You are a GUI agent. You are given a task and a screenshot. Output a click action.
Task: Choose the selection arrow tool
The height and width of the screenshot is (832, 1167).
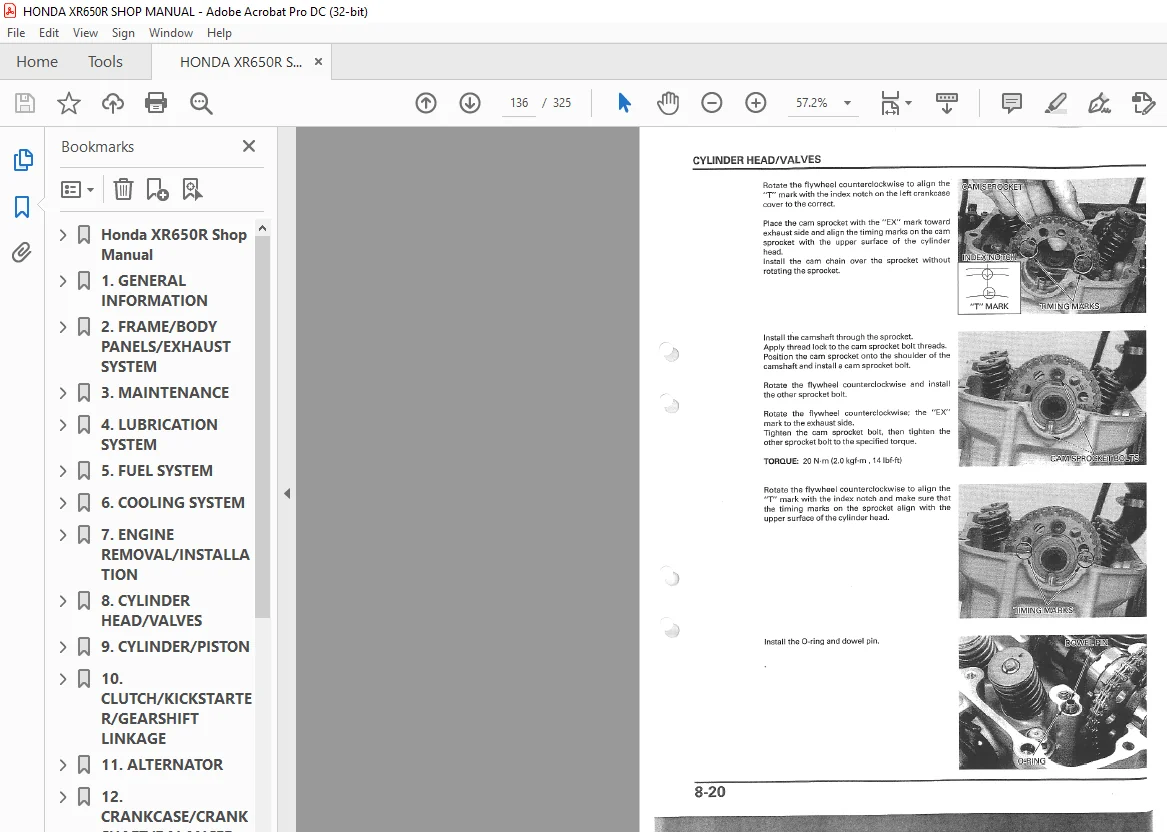pos(624,103)
